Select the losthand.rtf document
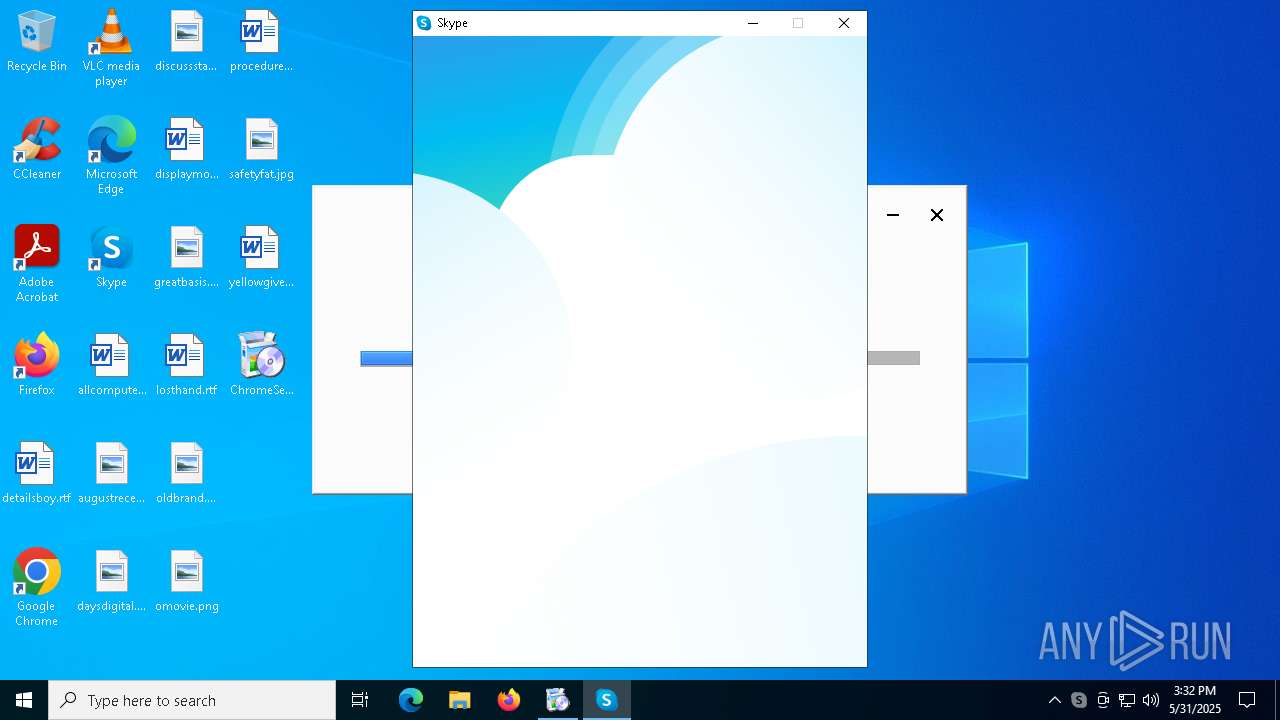The width and height of the screenshot is (1280, 720). point(186,366)
